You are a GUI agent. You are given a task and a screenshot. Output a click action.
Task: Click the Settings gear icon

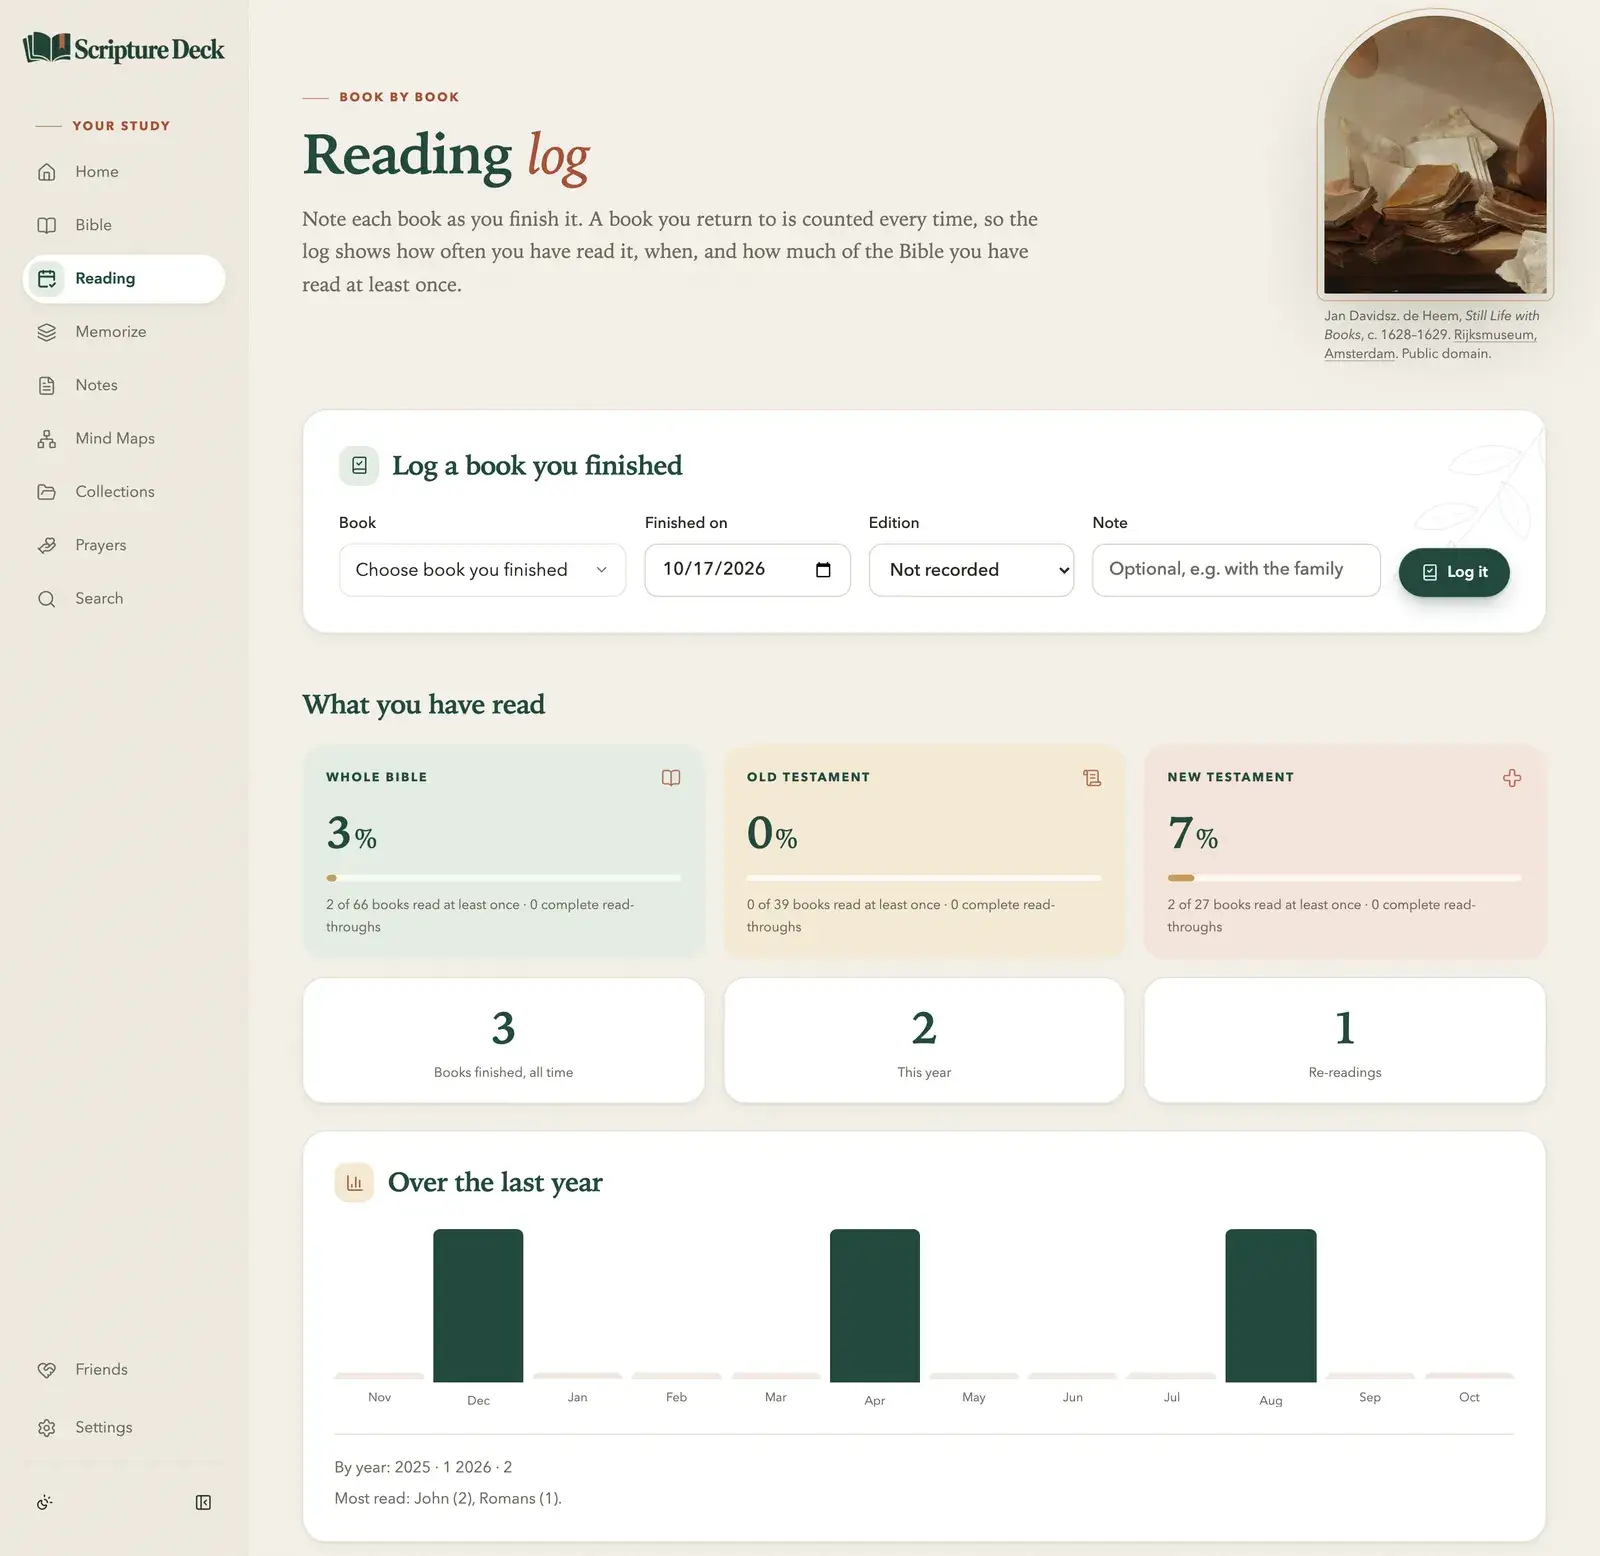pyautogui.click(x=47, y=1428)
